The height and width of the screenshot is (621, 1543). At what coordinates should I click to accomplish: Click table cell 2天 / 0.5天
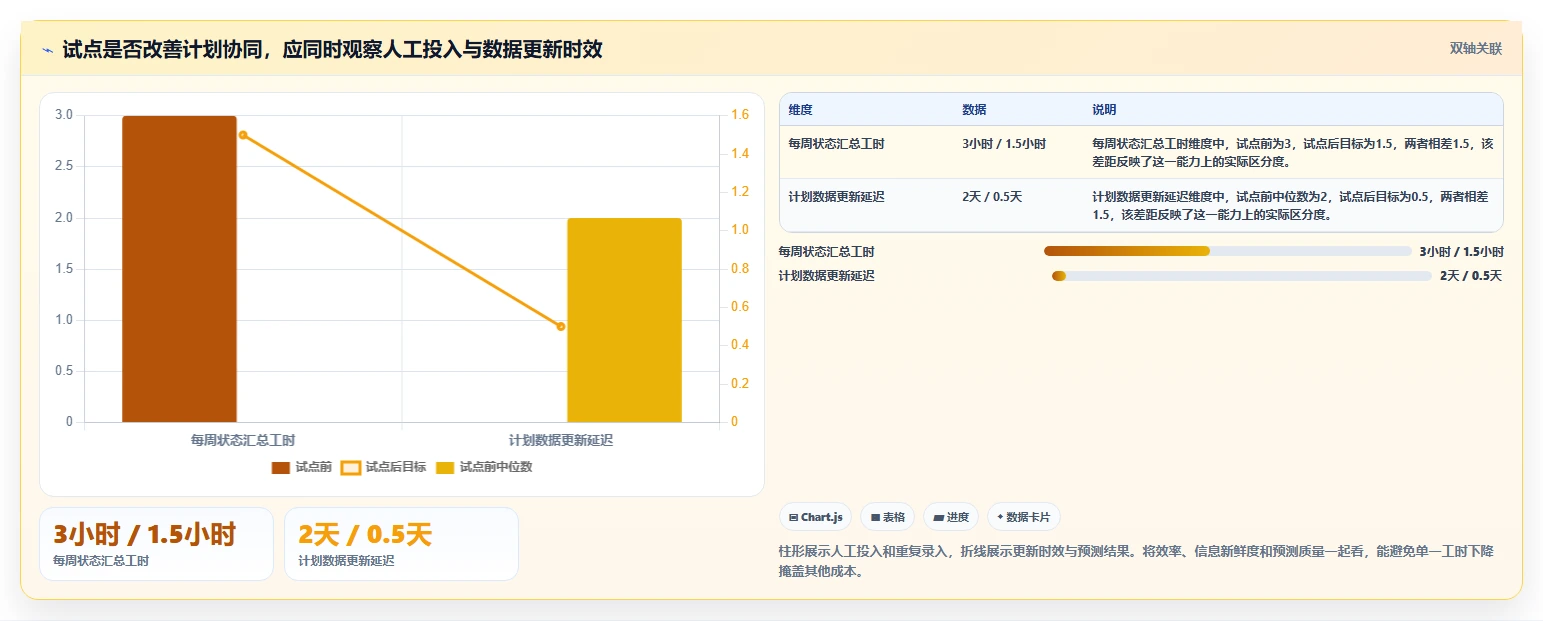pos(992,197)
